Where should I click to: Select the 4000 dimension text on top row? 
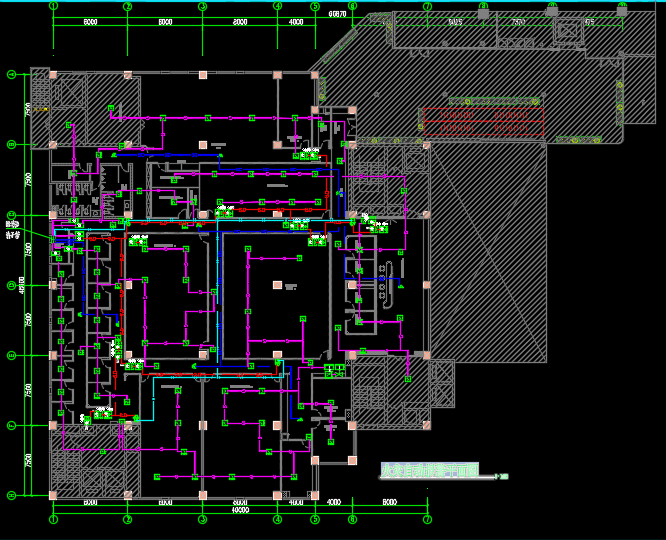pos(296,22)
